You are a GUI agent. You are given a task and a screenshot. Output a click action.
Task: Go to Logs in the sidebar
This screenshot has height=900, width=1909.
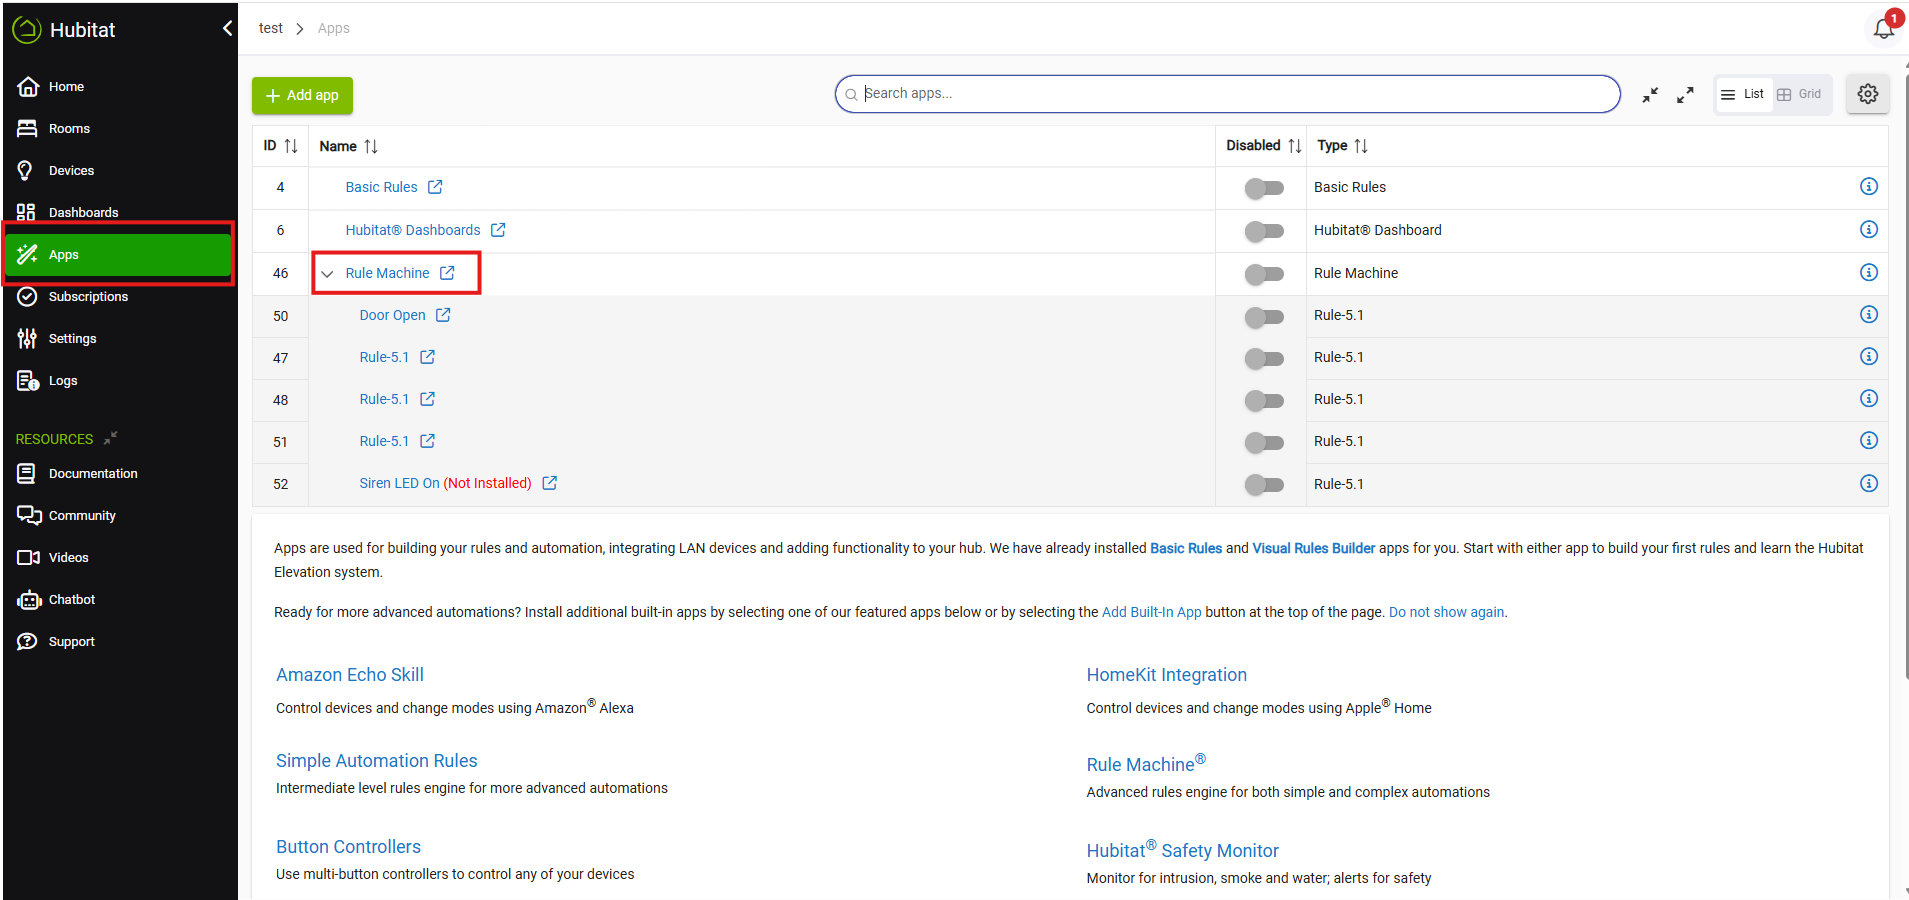pyautogui.click(x=62, y=381)
